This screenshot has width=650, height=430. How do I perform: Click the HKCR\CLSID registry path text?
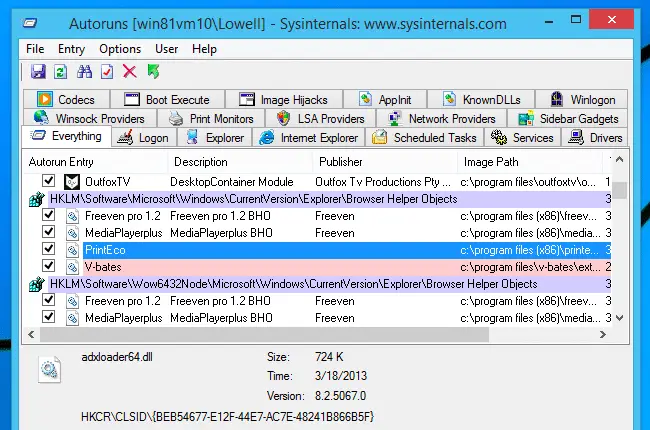228,416
